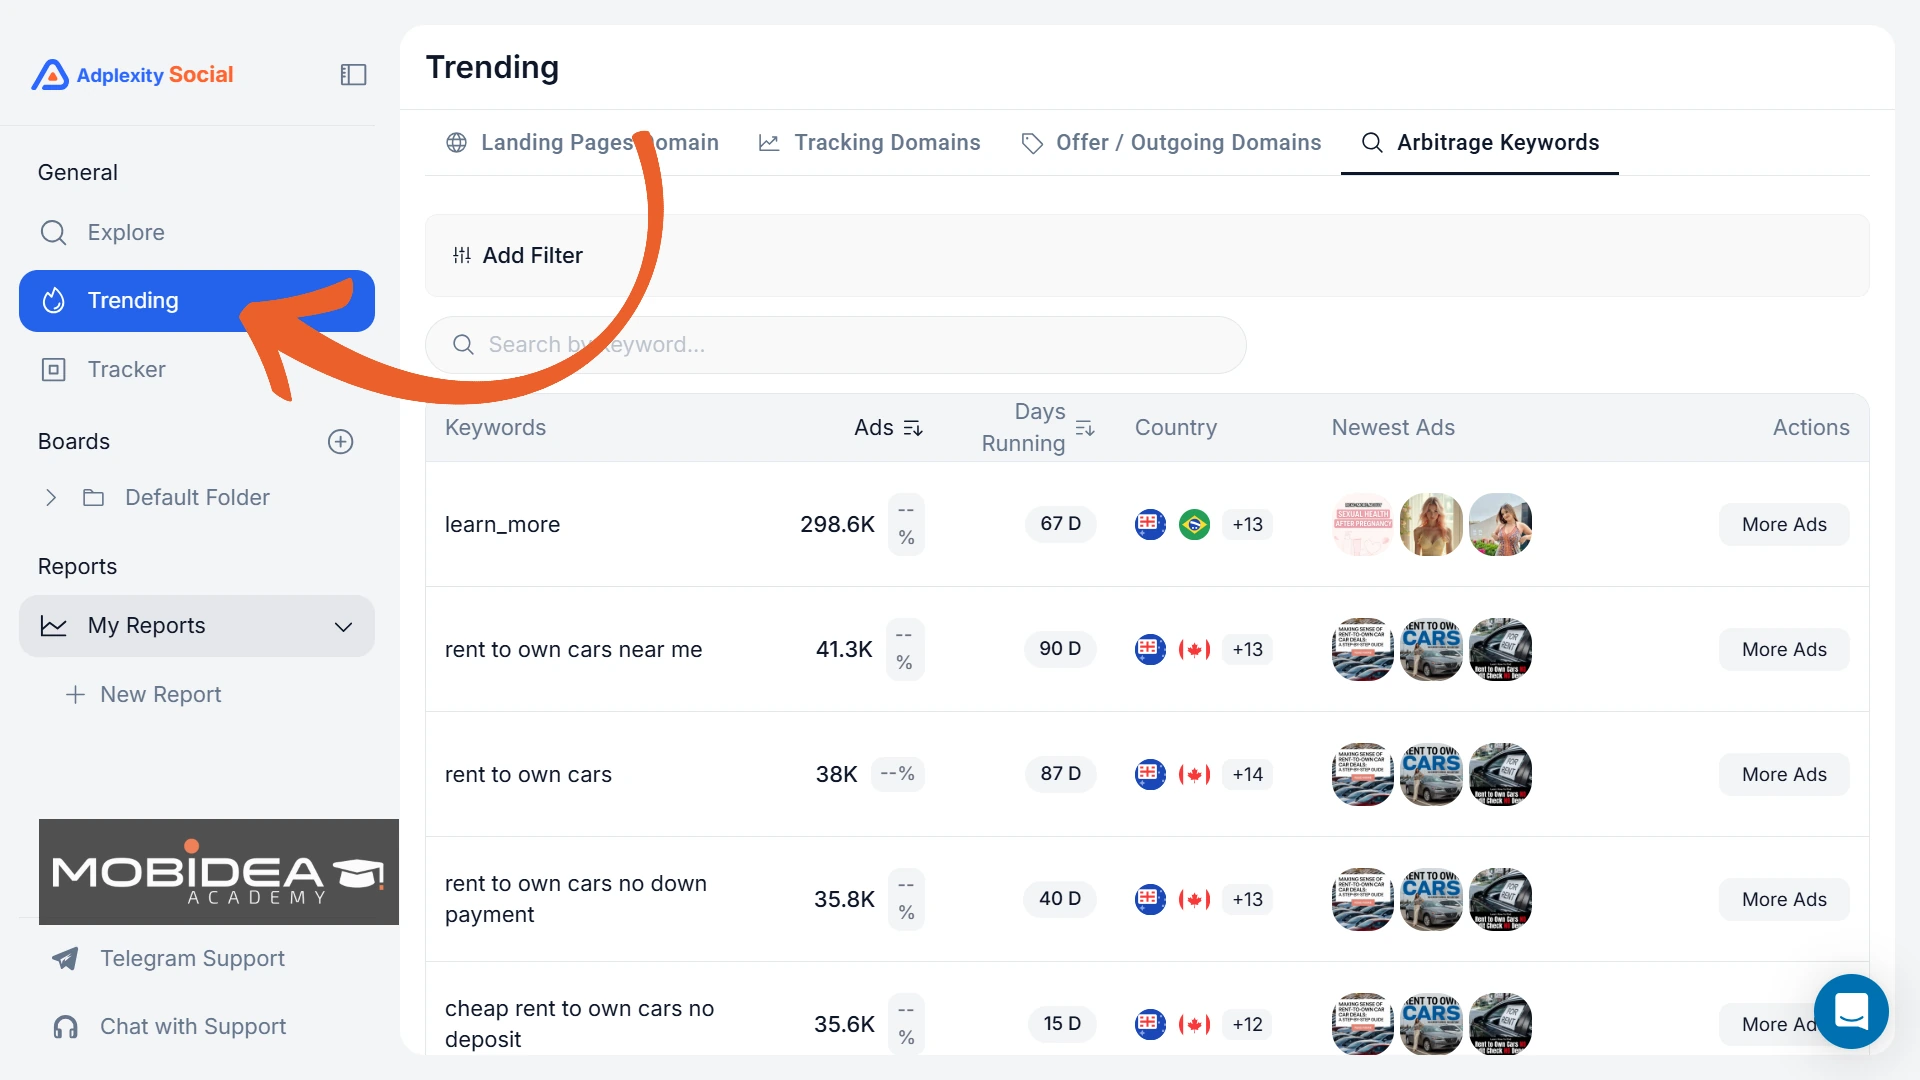The width and height of the screenshot is (1920, 1080).
Task: Open first ad thumbnail for learn_more
Action: pyautogui.click(x=1363, y=524)
